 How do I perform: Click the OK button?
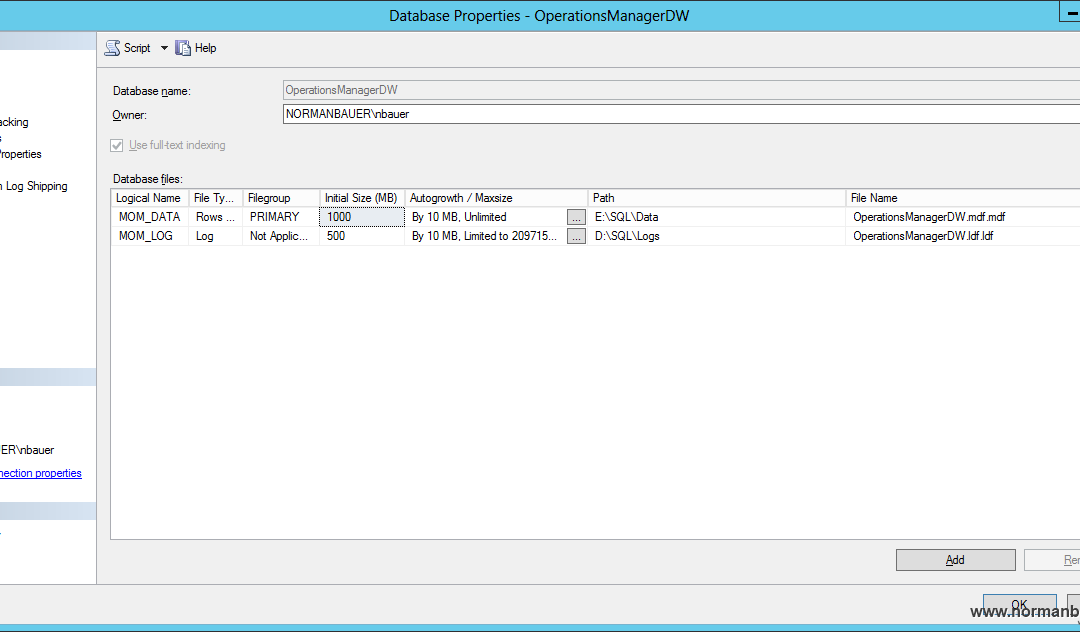point(1019,604)
